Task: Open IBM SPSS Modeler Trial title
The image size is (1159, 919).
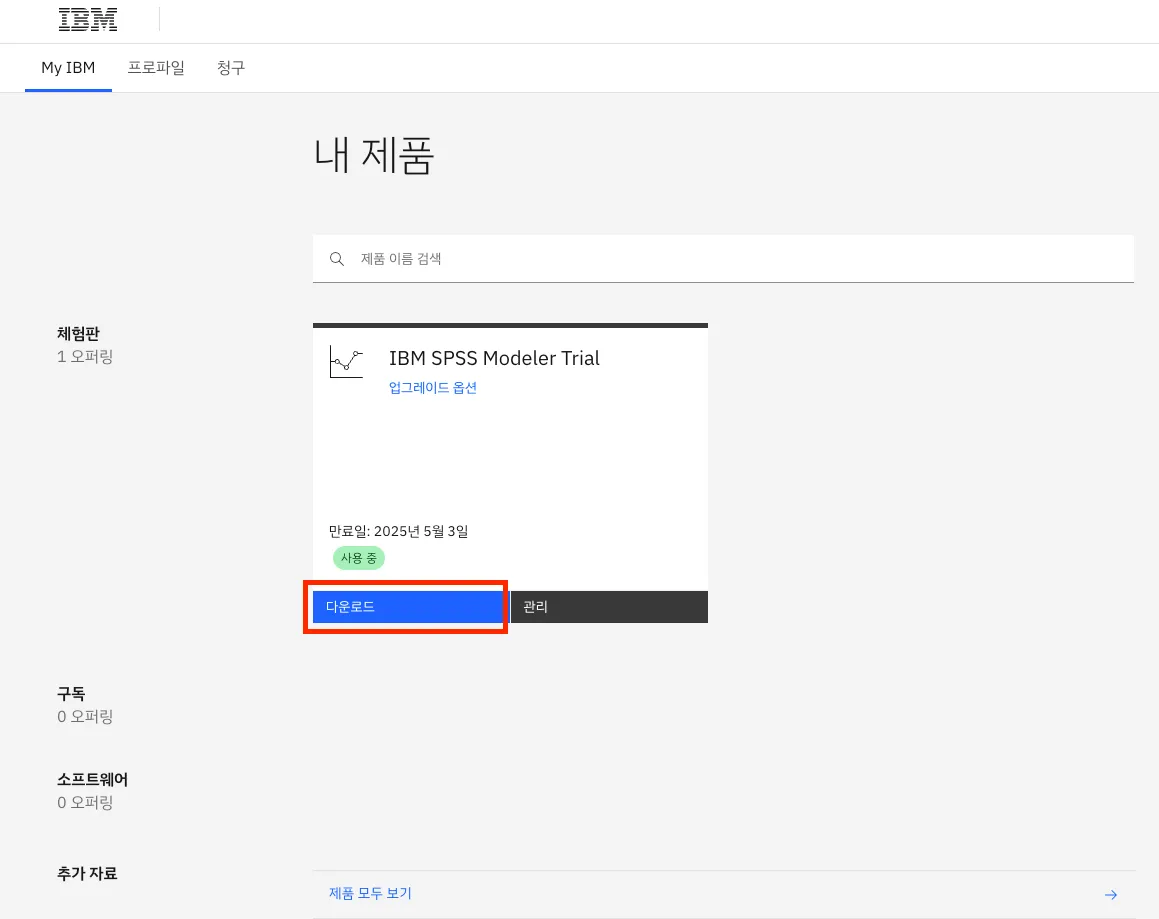Action: 494,359
